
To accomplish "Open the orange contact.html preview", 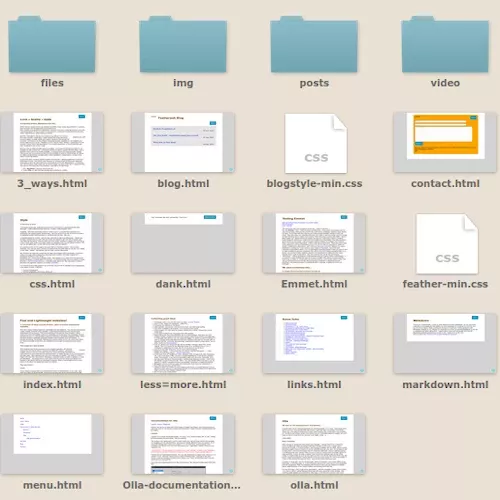I will click(445, 142).
